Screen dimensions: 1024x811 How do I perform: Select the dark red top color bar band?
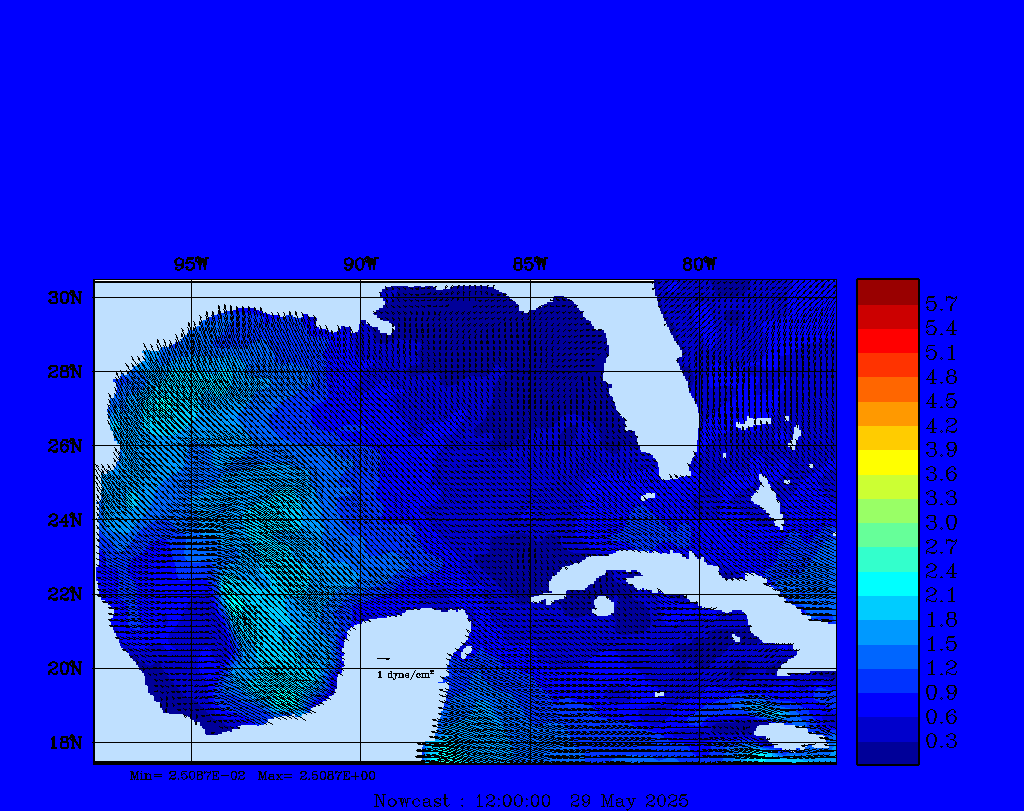pyautogui.click(x=887, y=292)
